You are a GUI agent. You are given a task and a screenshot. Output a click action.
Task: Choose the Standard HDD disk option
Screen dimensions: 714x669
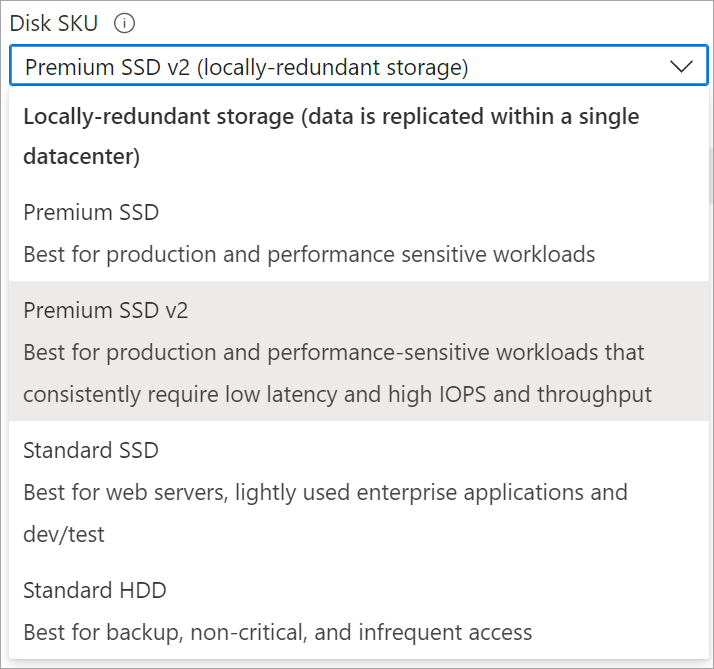click(x=94, y=590)
